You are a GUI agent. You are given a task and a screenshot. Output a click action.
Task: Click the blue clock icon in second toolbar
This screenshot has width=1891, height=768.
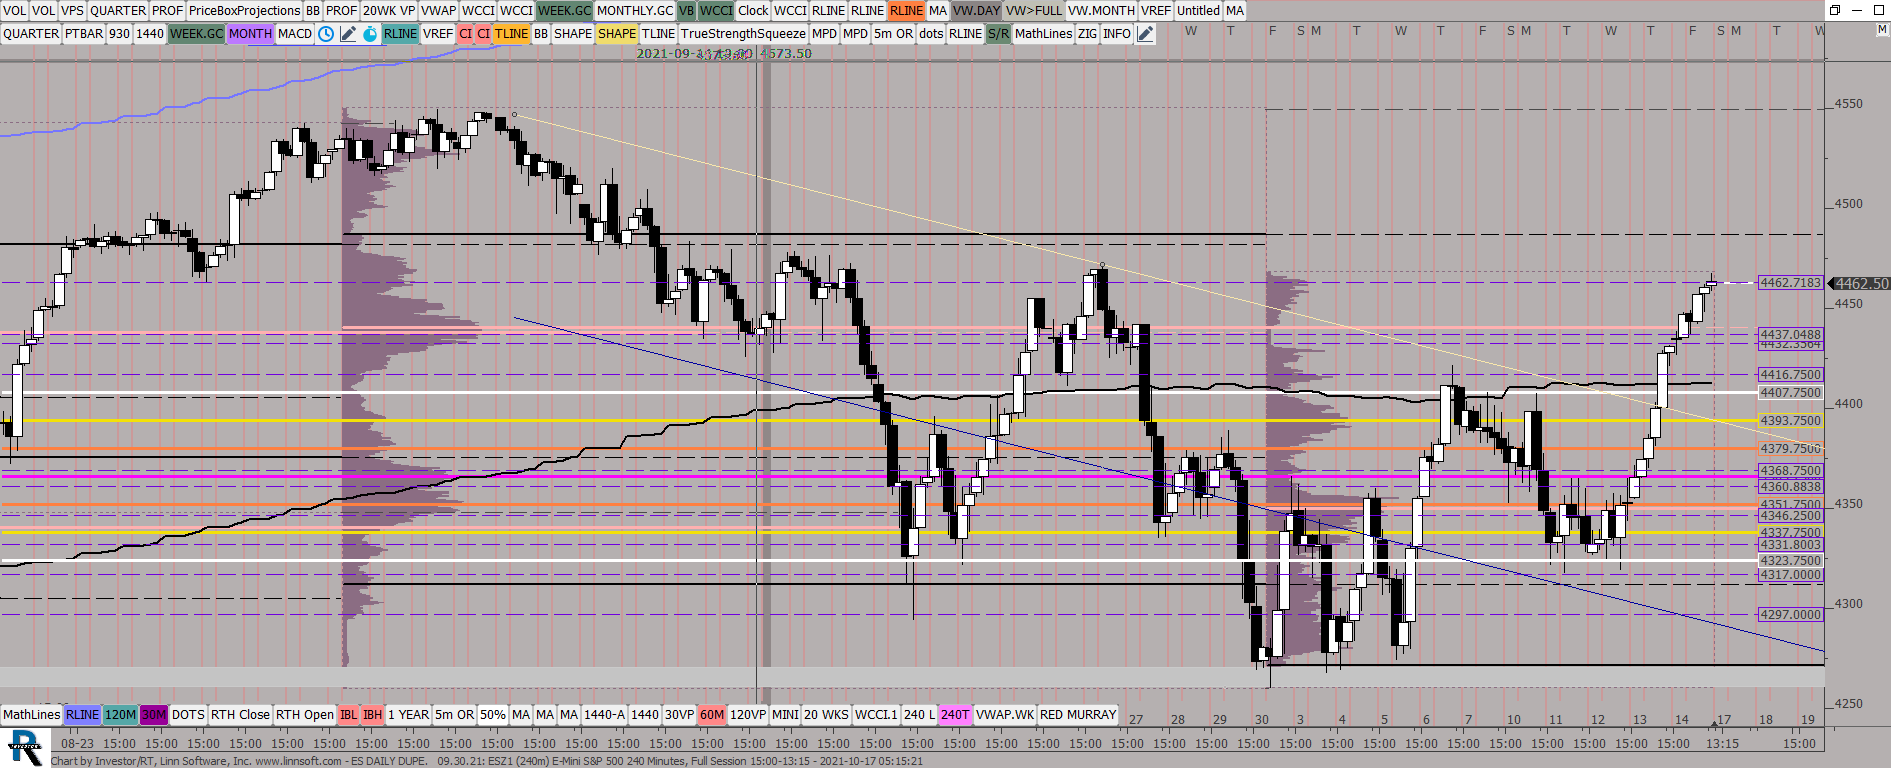coord(326,34)
